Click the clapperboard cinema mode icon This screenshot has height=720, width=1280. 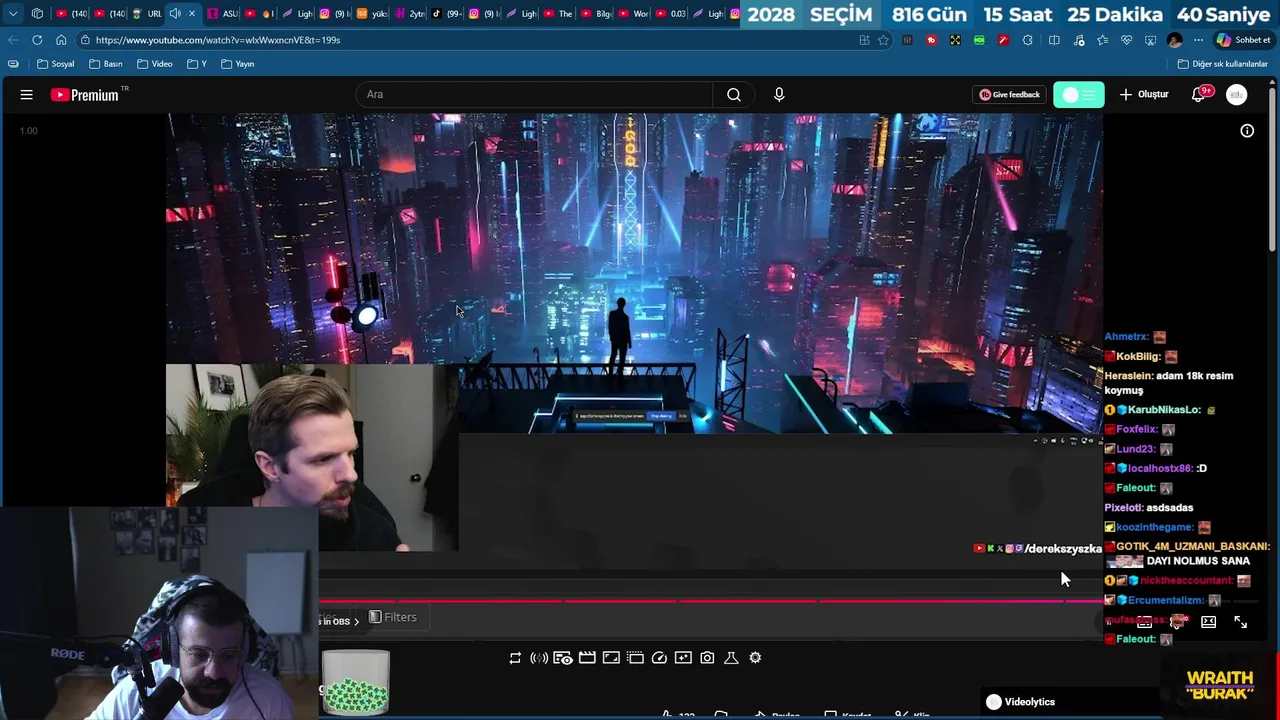[x=587, y=658]
